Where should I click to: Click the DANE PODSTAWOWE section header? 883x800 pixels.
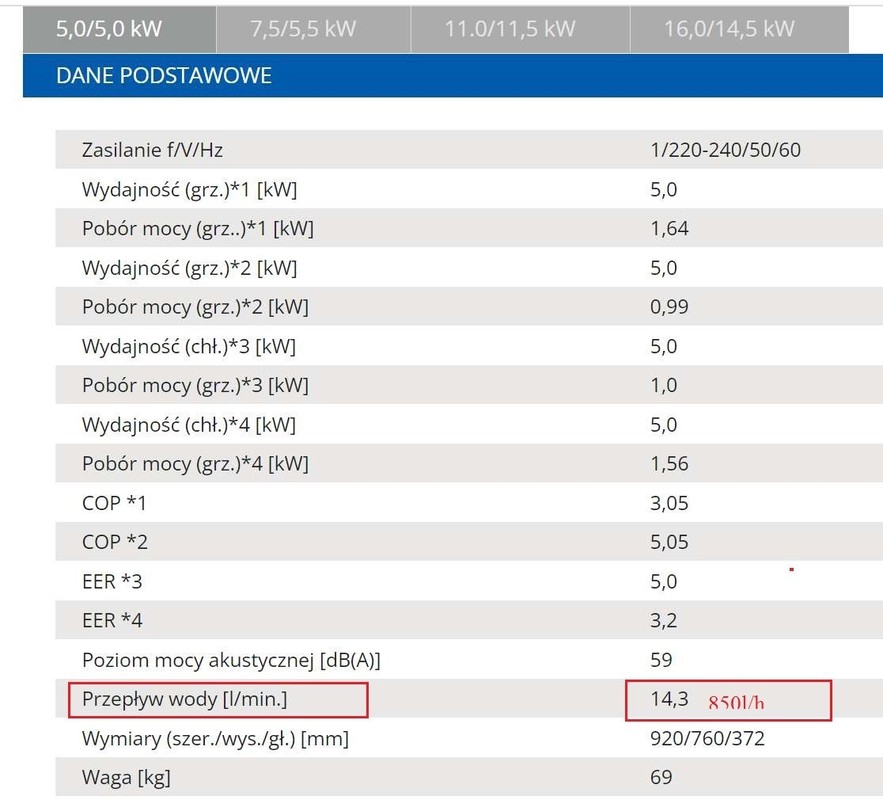pos(164,76)
